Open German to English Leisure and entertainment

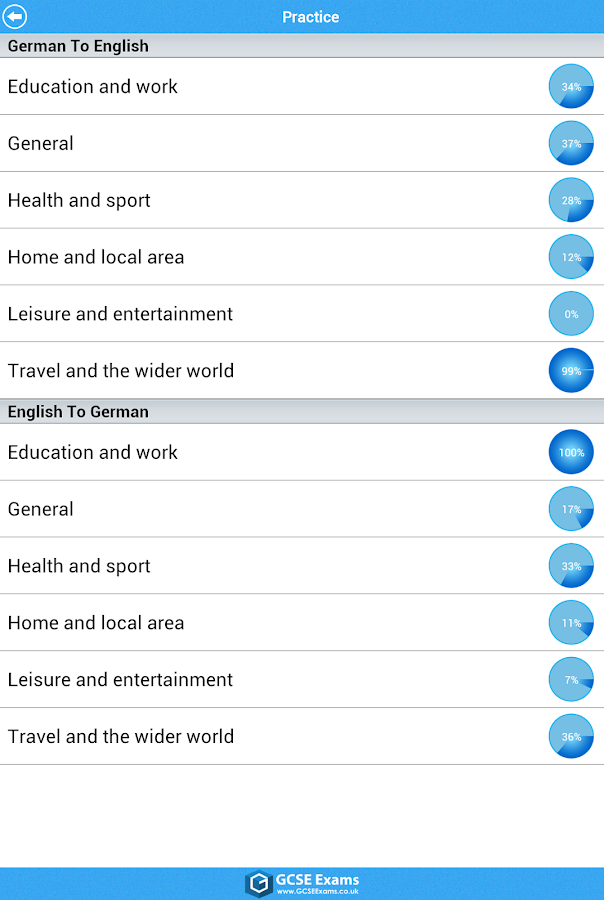pyautogui.click(x=120, y=314)
